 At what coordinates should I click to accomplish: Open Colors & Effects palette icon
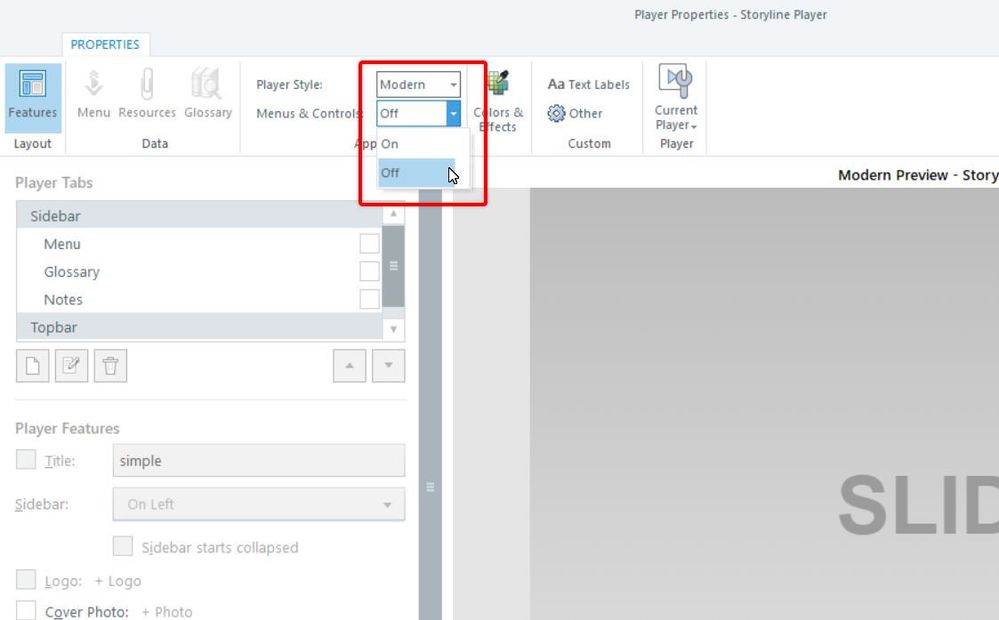click(498, 101)
